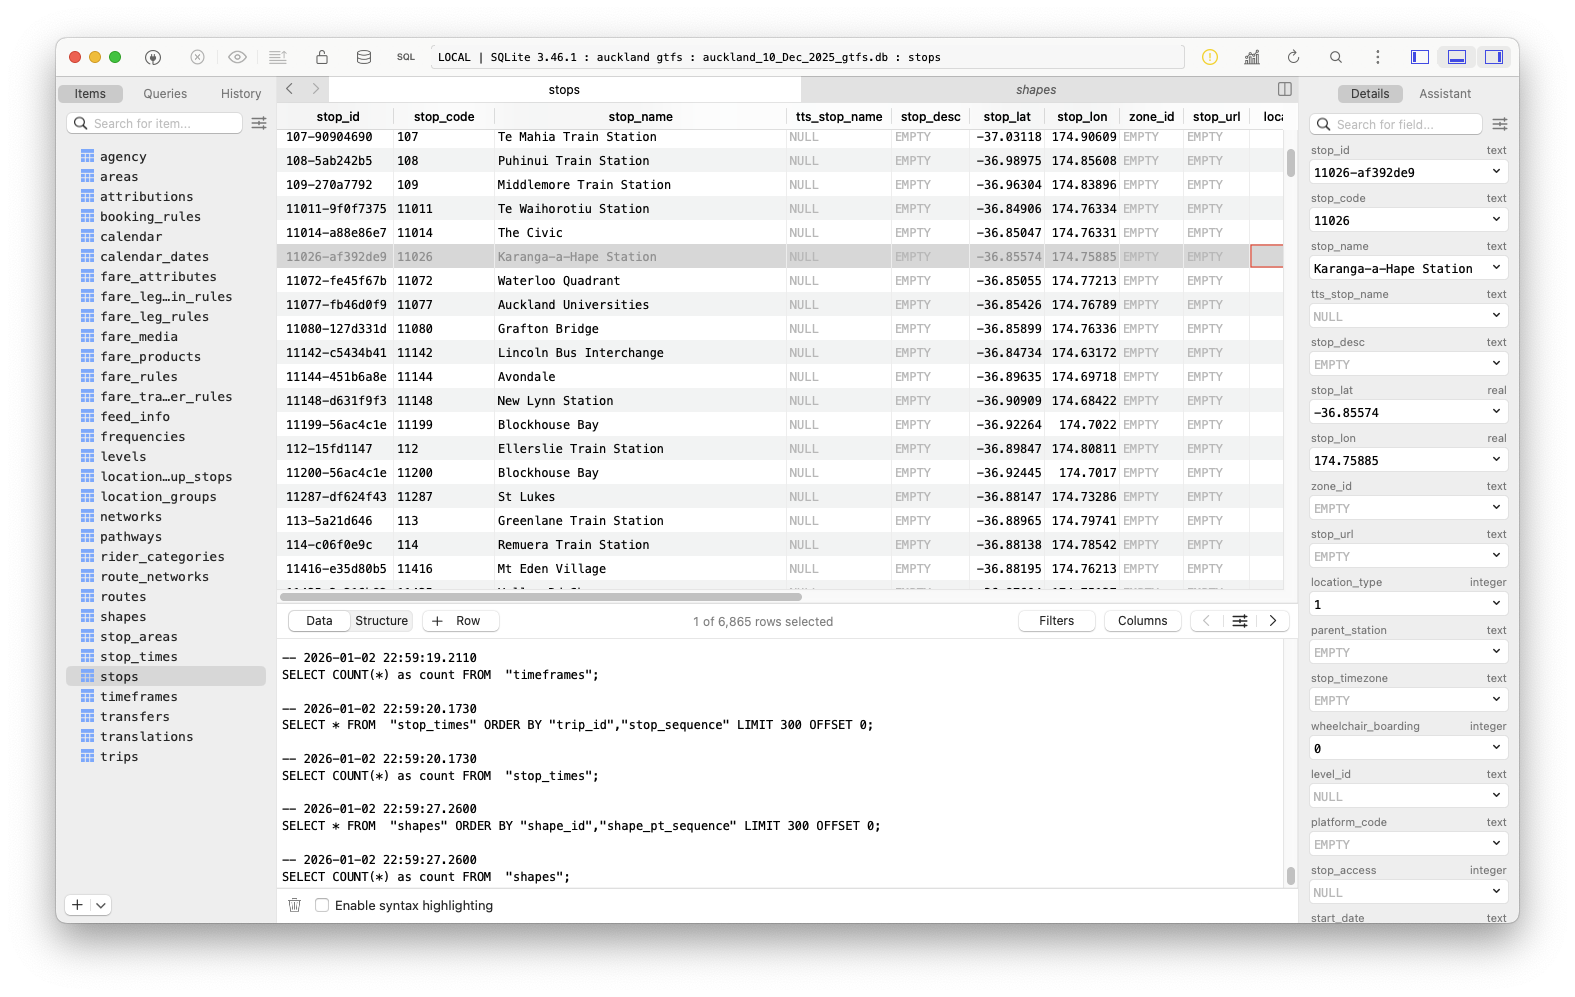This screenshot has width=1575, height=997.
Task: Click the connection plug icon in toolbar
Action: [153, 57]
